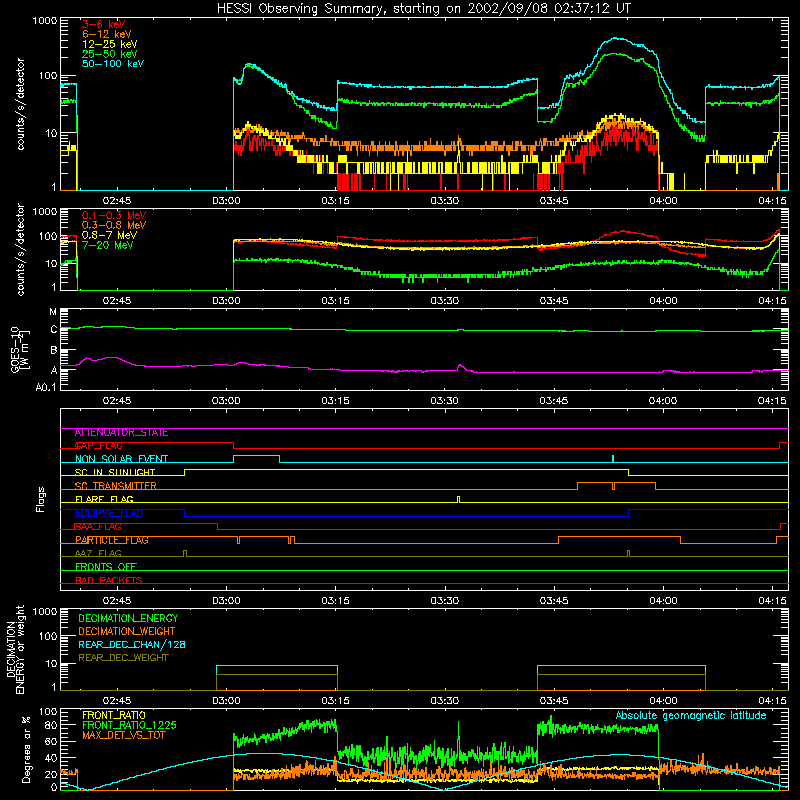Click the yellow FRONT_RATIO legend label

point(114,715)
